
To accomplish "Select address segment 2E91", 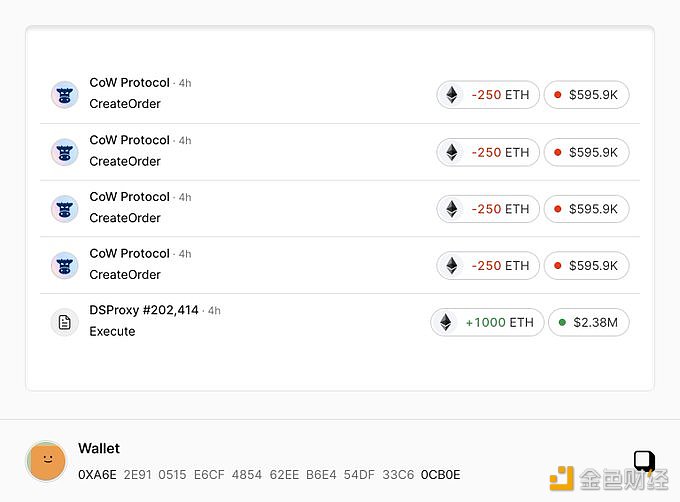I will tap(137, 475).
